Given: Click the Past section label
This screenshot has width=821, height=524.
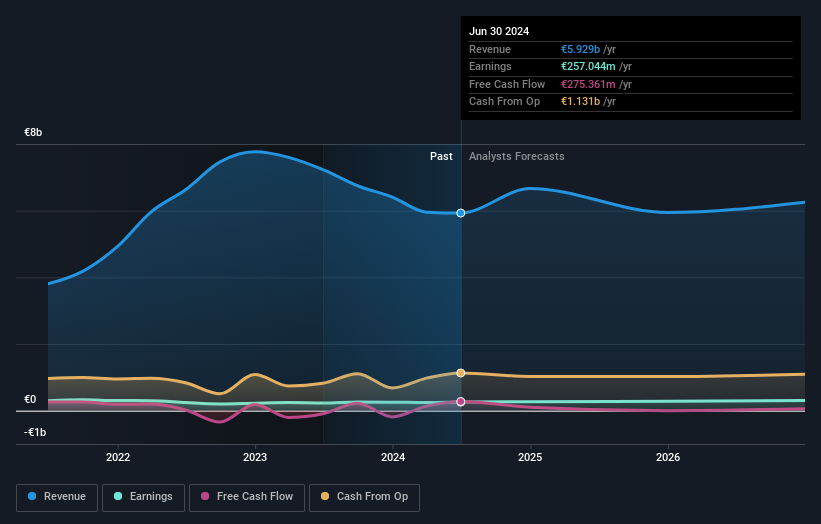Looking at the screenshot, I should (x=441, y=156).
